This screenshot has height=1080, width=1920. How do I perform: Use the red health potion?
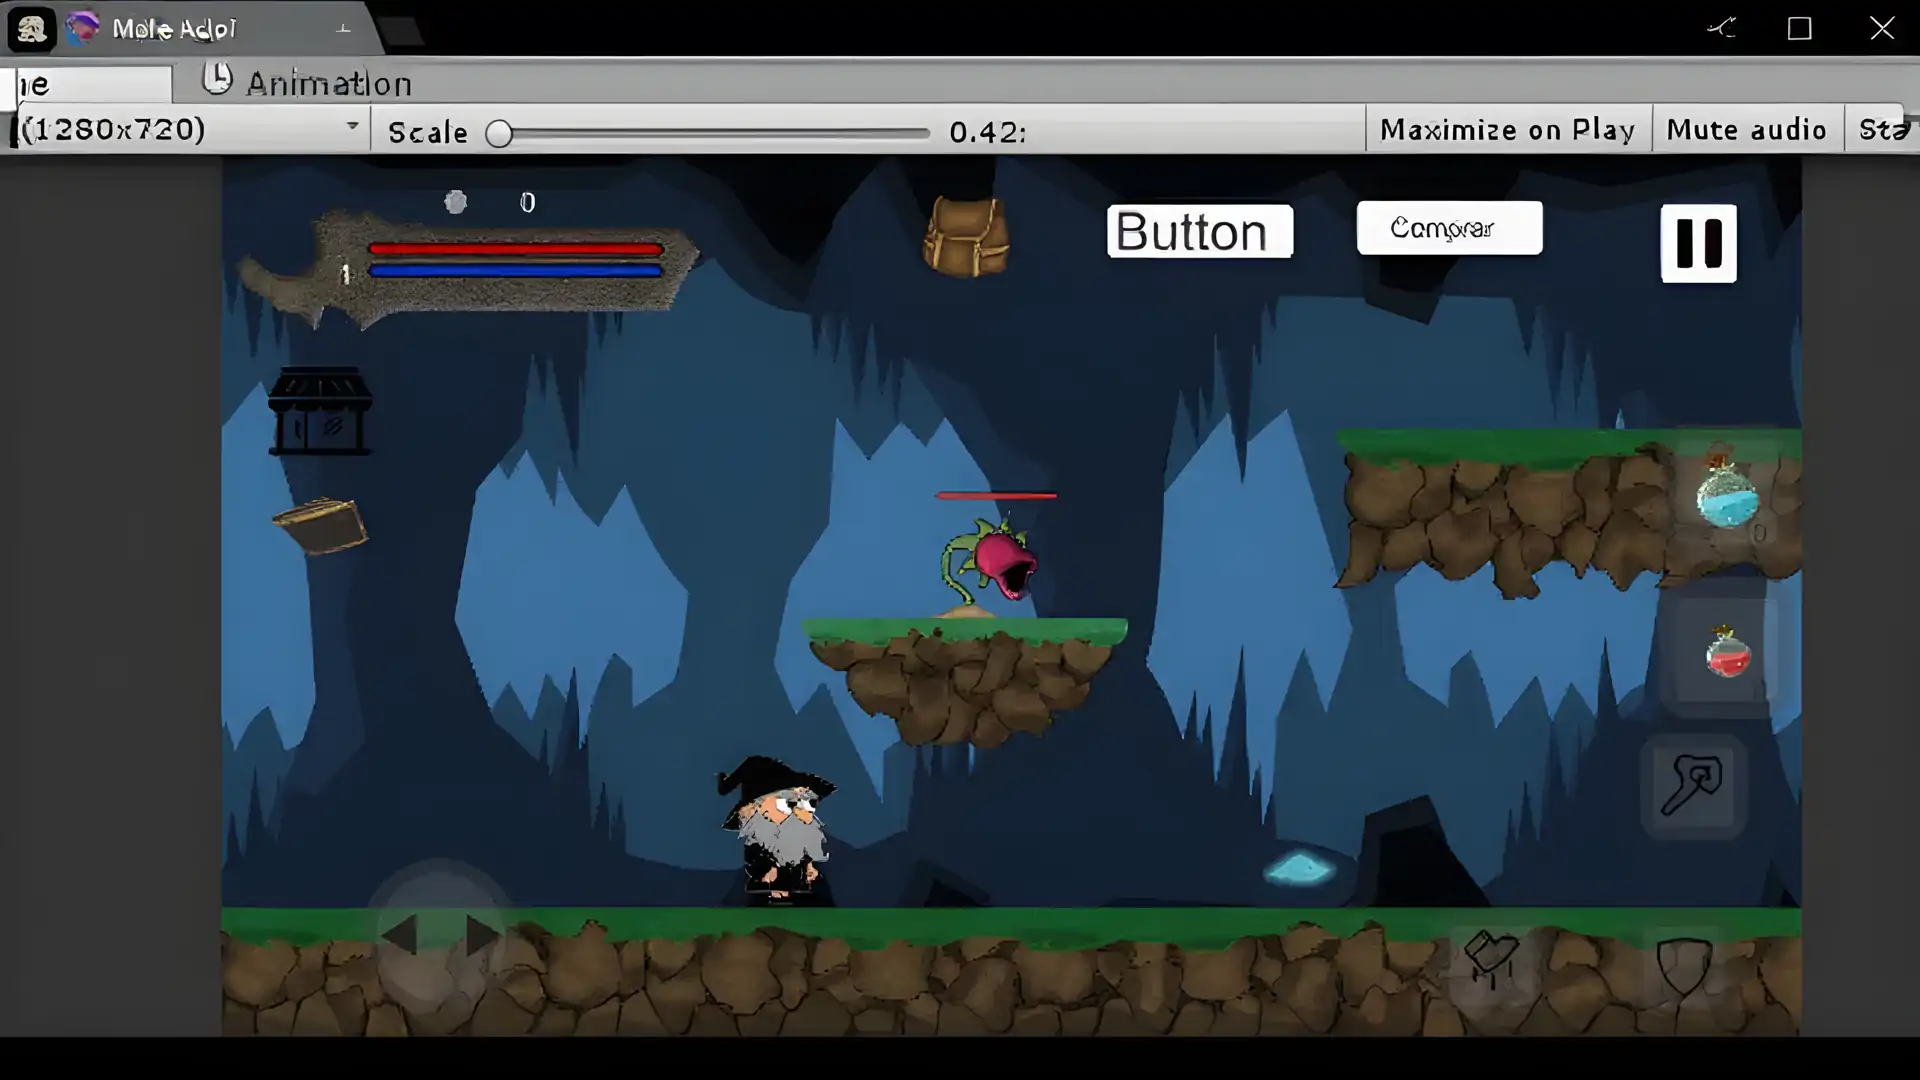[1728, 652]
